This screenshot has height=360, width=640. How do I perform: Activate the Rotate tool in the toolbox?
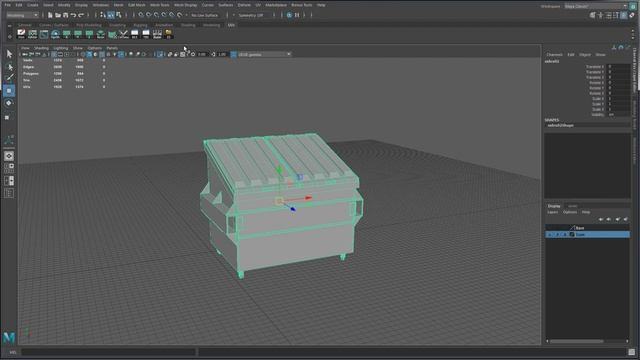click(x=9, y=103)
